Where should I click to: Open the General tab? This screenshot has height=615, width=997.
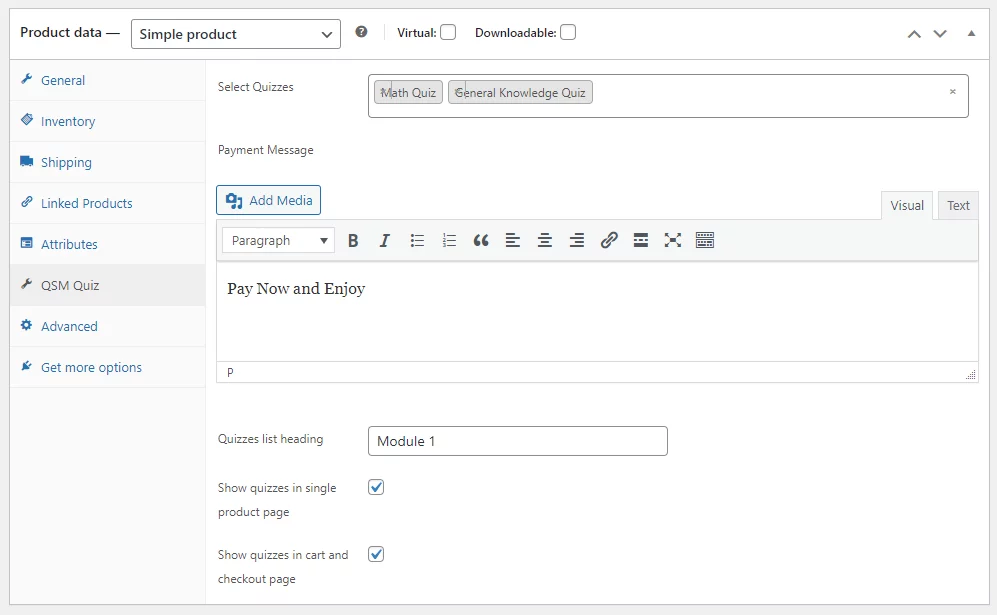pyautogui.click(x=107, y=80)
